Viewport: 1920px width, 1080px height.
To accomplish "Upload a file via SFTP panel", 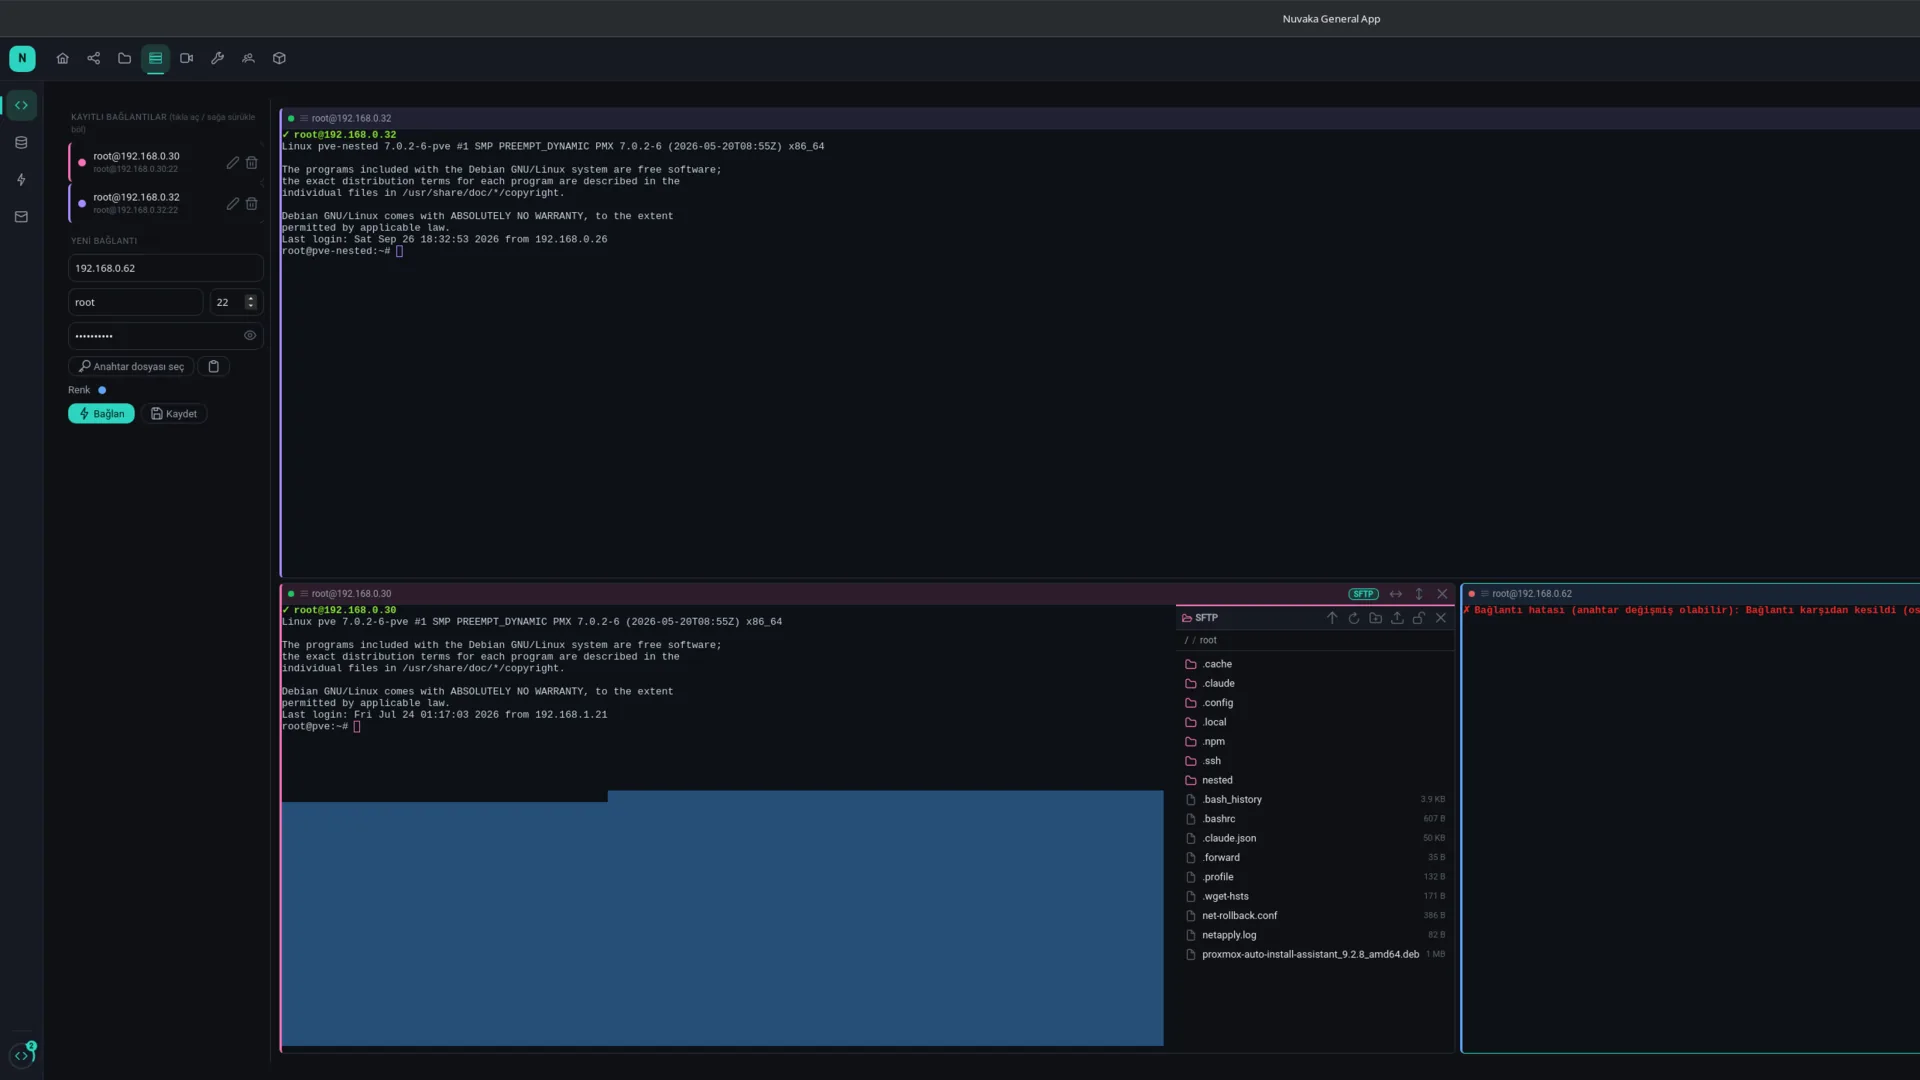I will coord(1397,618).
